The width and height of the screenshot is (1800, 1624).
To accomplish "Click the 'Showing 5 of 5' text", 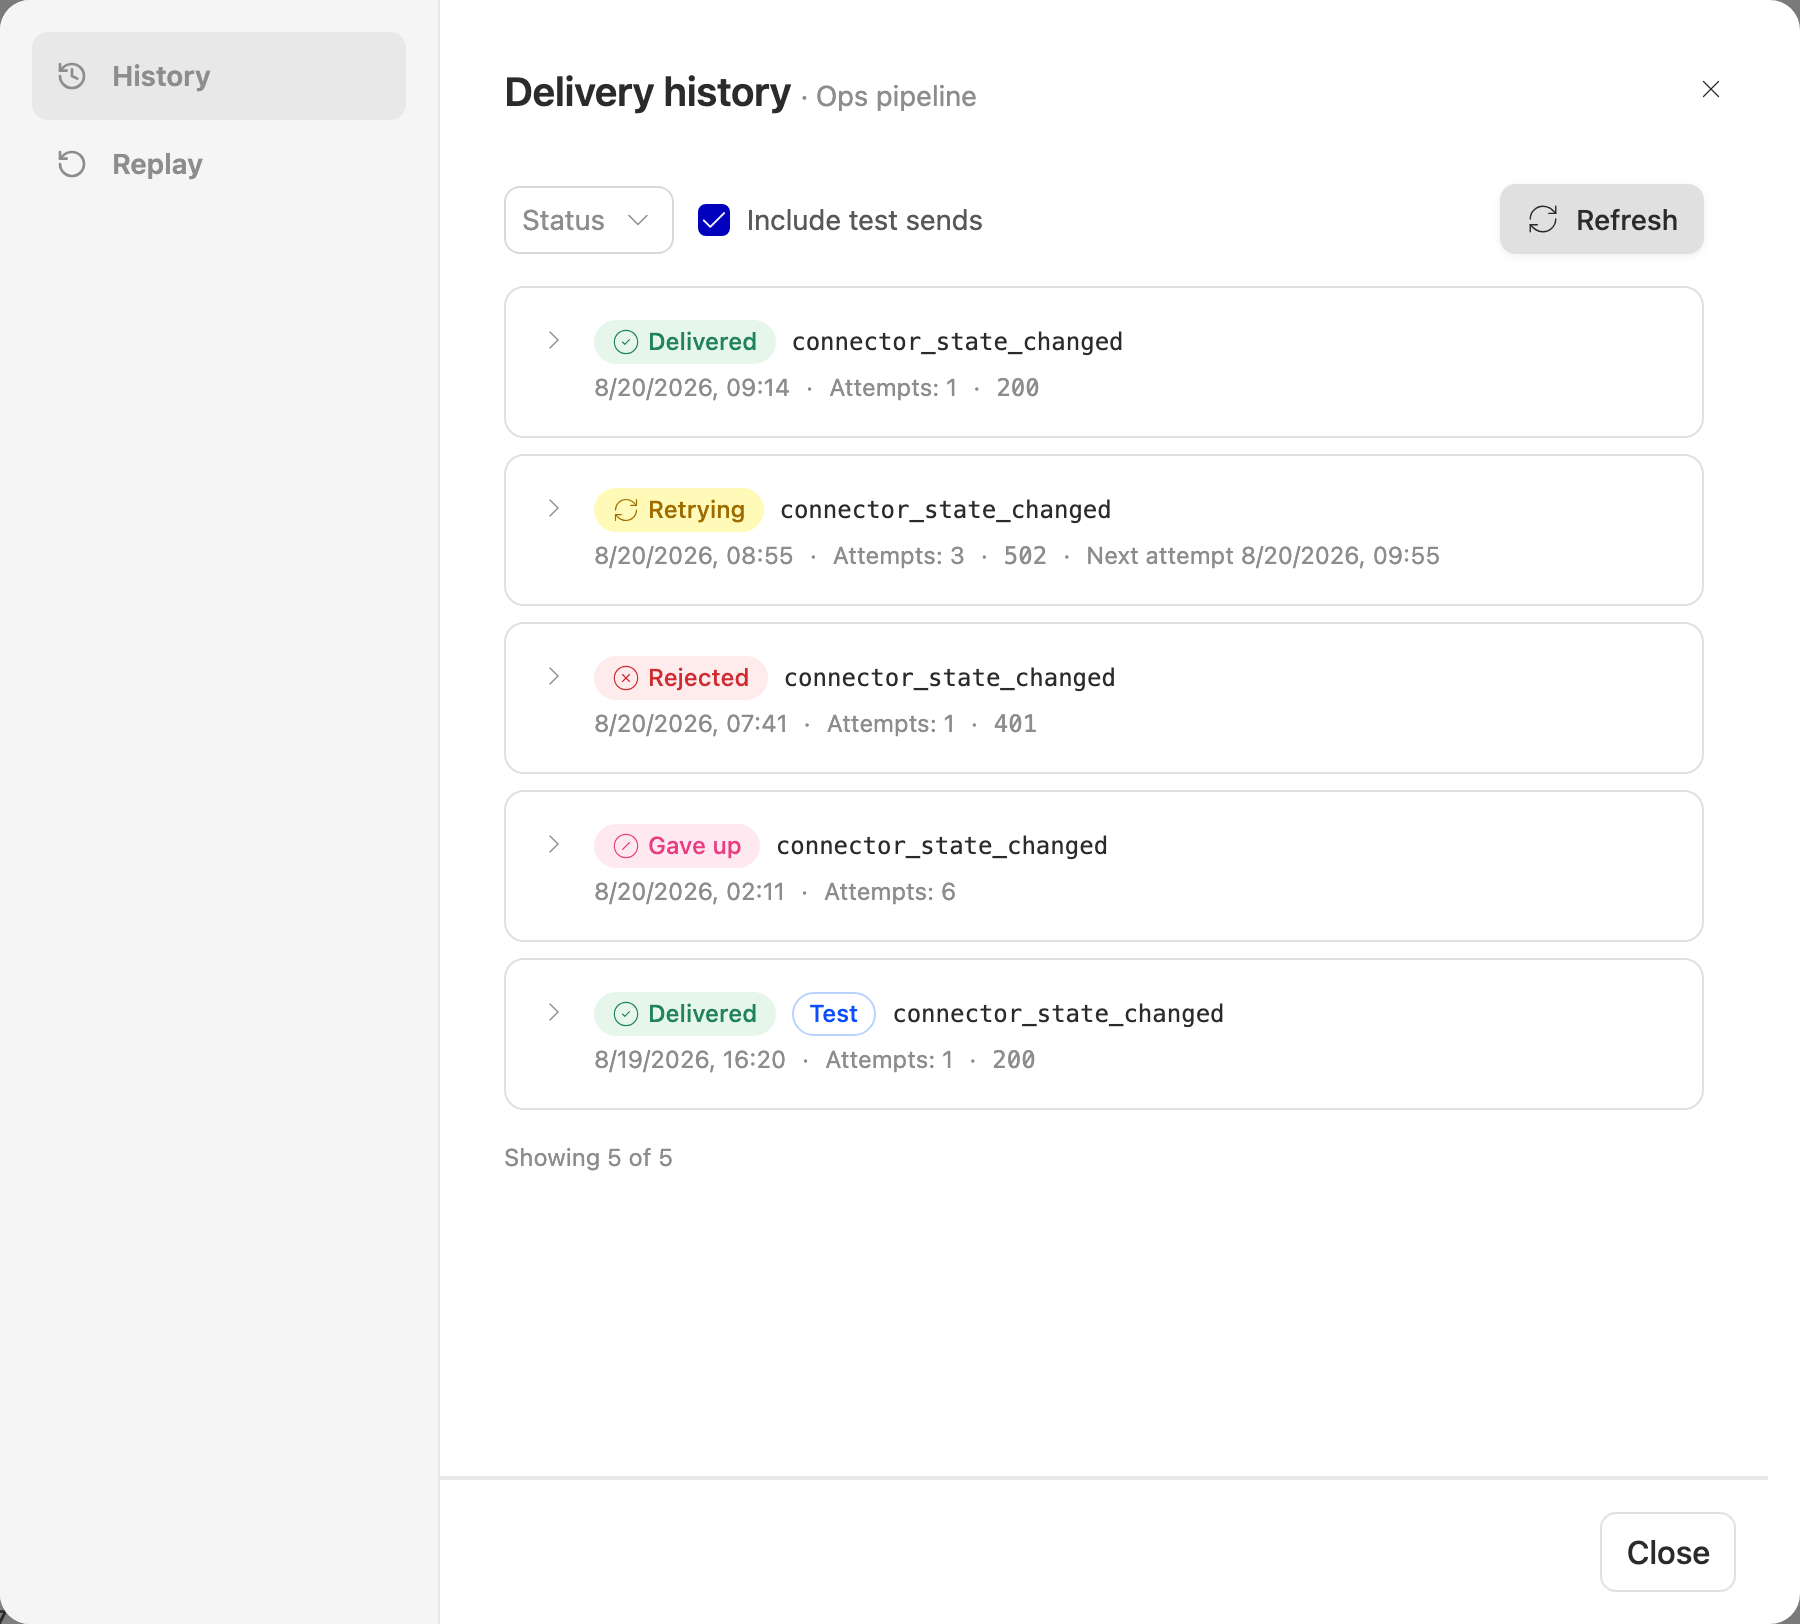I will [x=588, y=1158].
